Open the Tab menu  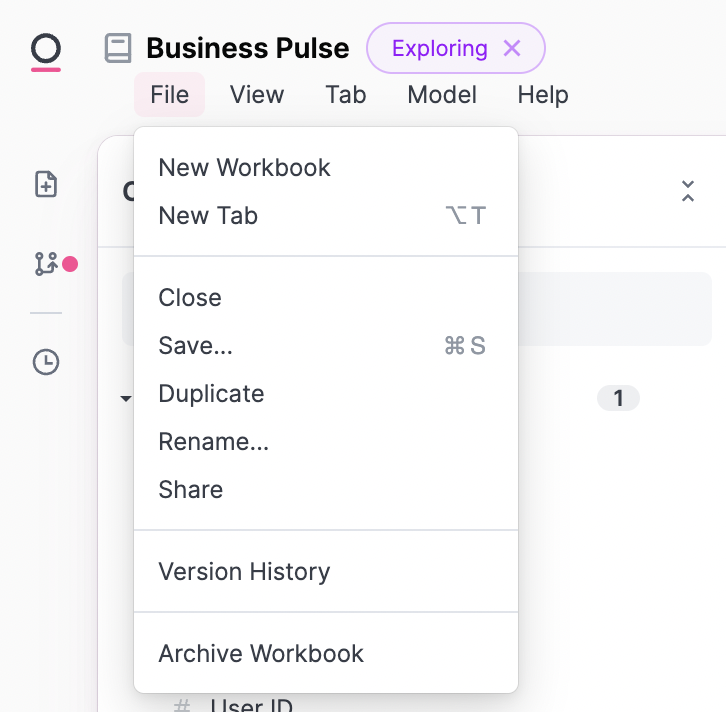346,95
